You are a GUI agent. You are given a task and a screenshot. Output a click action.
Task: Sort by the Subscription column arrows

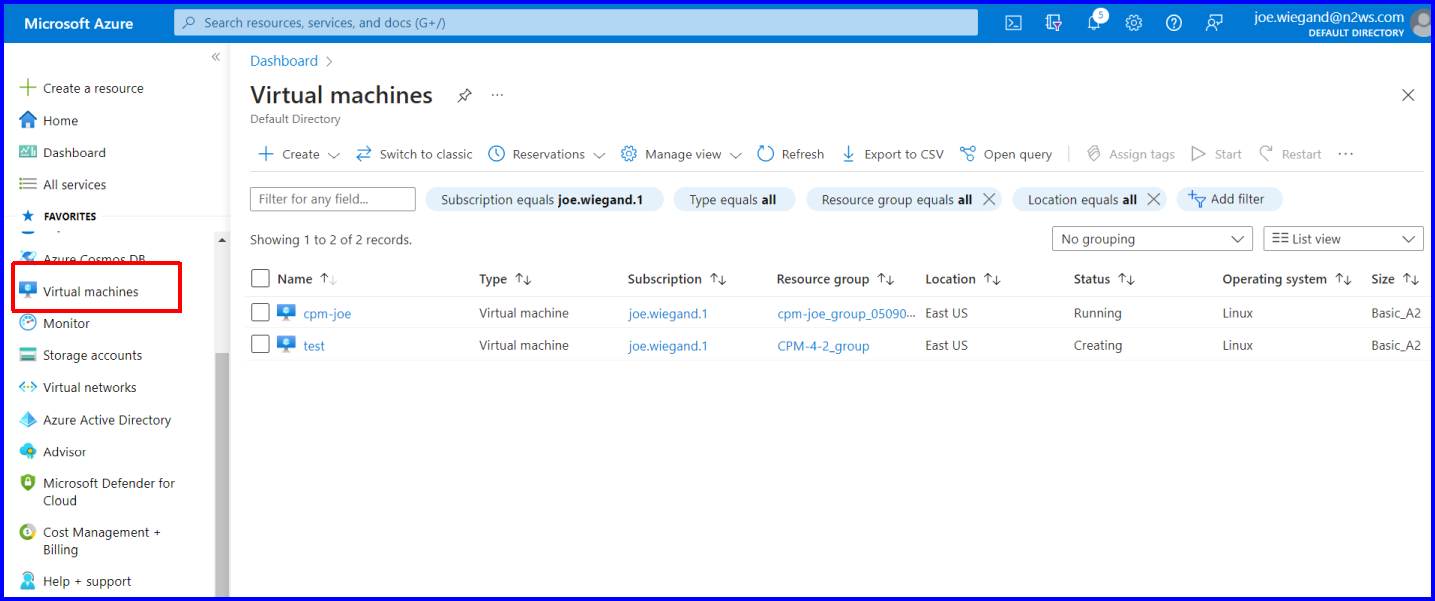(718, 279)
